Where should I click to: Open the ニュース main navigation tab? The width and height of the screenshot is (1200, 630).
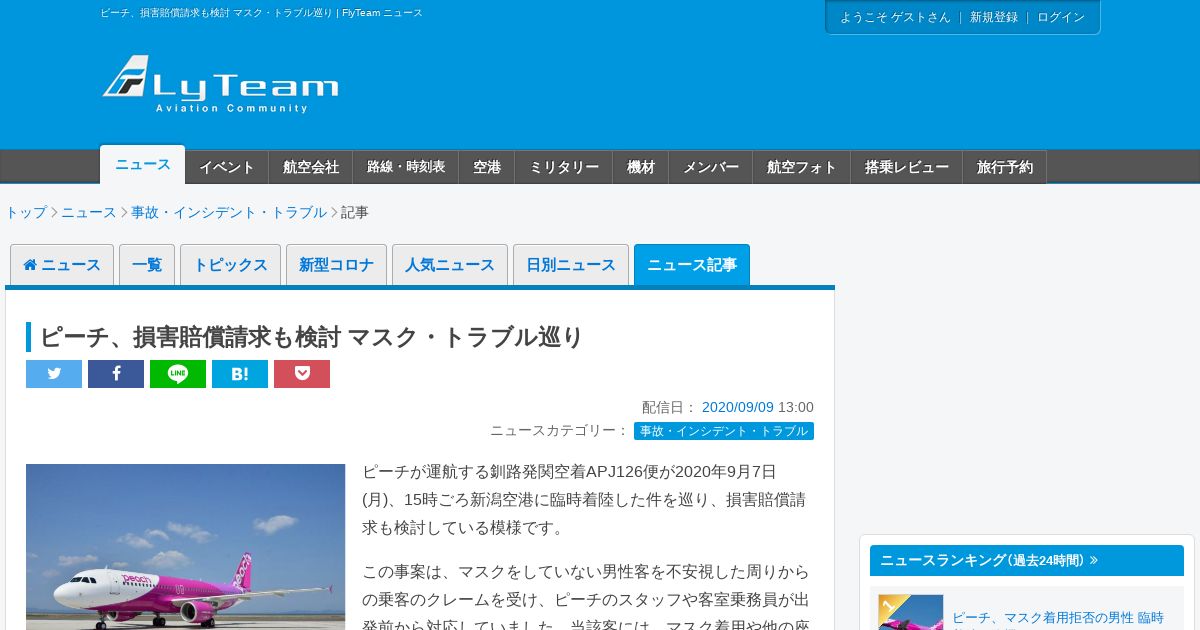click(x=142, y=165)
